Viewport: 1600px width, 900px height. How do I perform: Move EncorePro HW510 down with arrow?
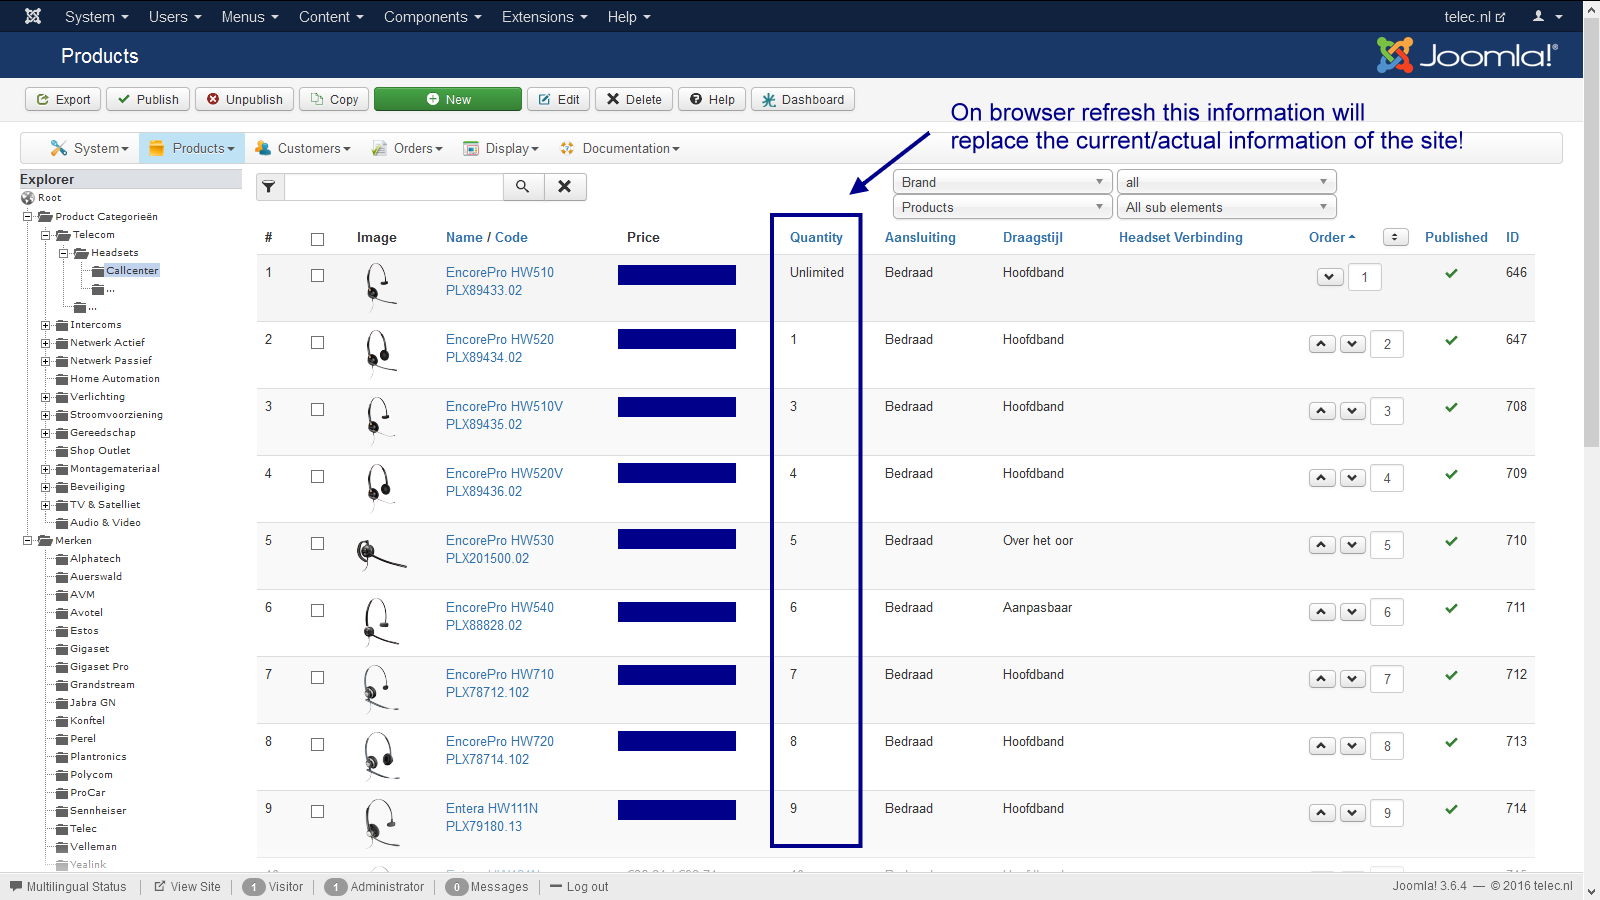(1330, 277)
